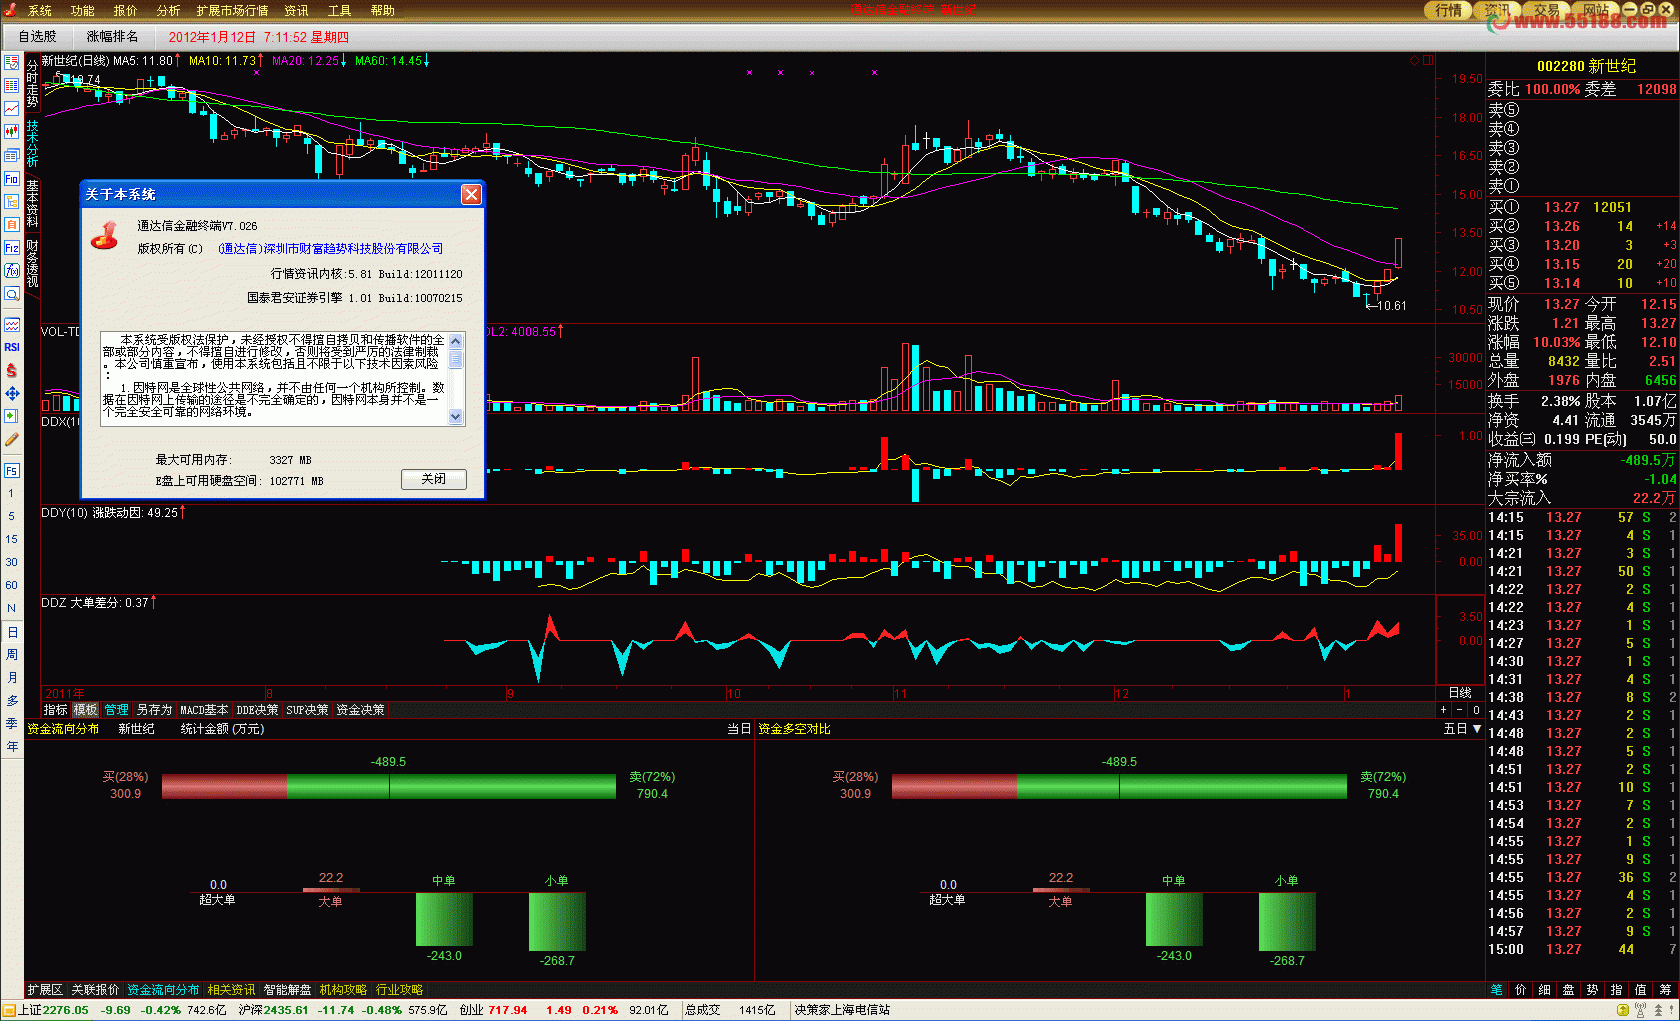Click the orange 自 self-select icon
Screen dimensions: 1680x1021
12,224
